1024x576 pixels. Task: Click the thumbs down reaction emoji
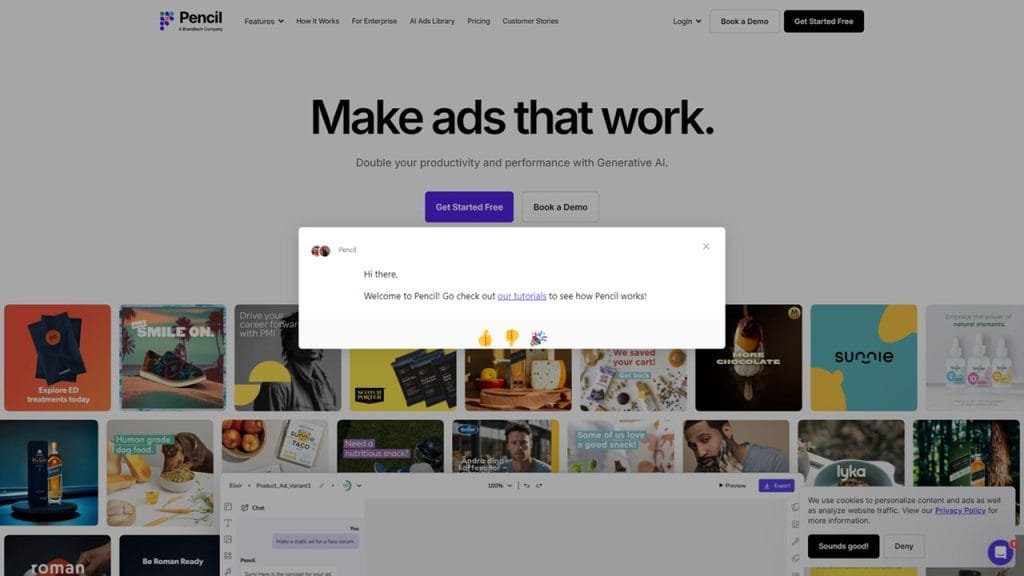[511, 338]
